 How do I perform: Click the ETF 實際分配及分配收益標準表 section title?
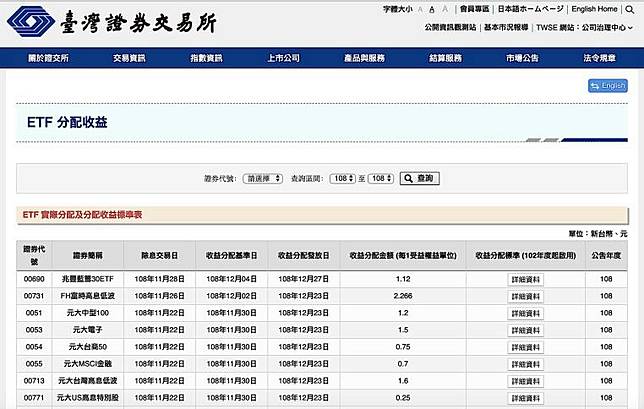click(83, 215)
